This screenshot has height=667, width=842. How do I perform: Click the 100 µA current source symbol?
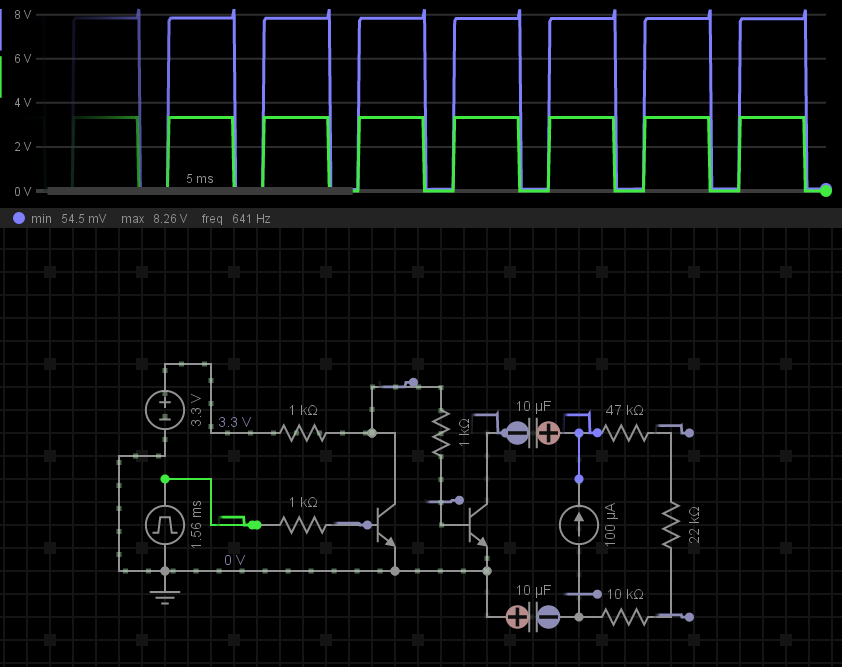pos(579,525)
